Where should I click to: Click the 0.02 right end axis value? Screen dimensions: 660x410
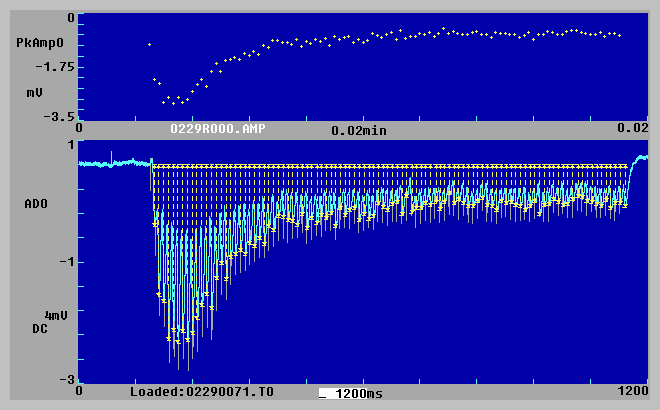[x=633, y=130]
